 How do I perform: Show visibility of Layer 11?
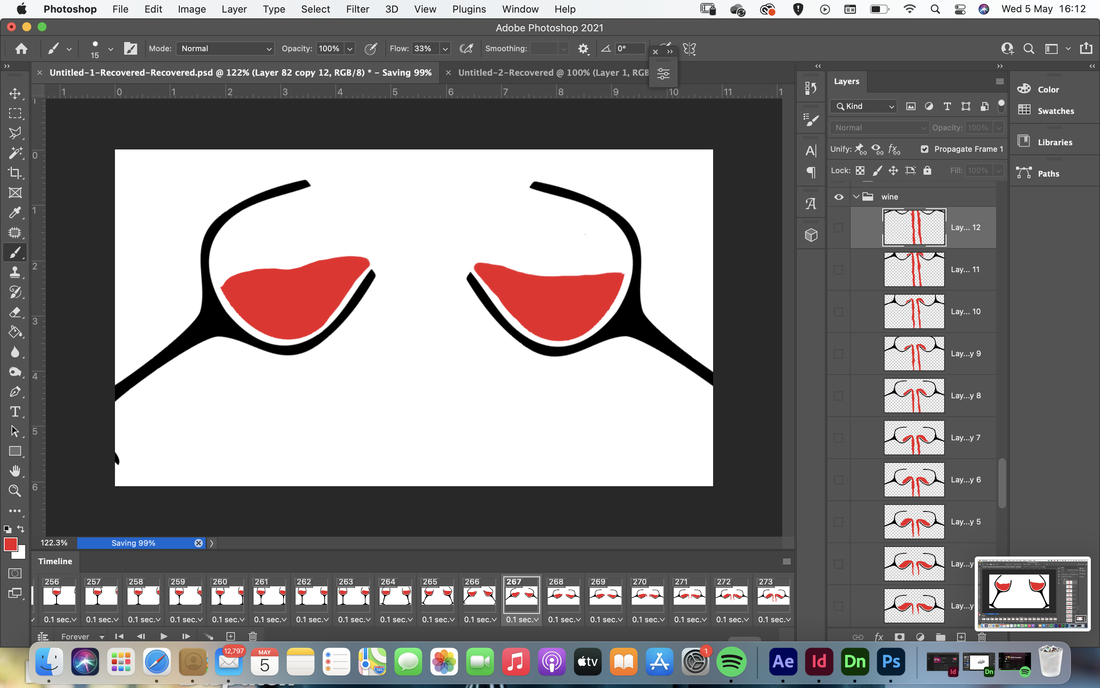pyautogui.click(x=838, y=269)
